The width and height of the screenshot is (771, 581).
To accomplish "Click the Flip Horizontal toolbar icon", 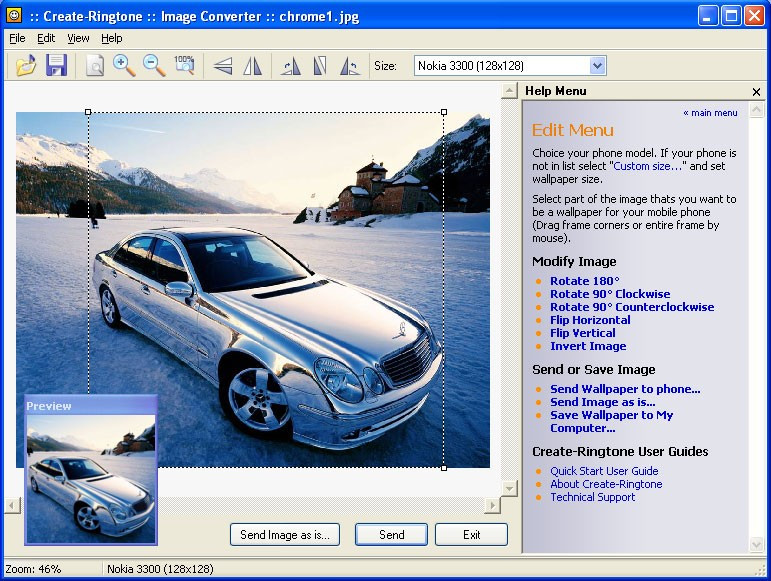I will click(x=253, y=66).
